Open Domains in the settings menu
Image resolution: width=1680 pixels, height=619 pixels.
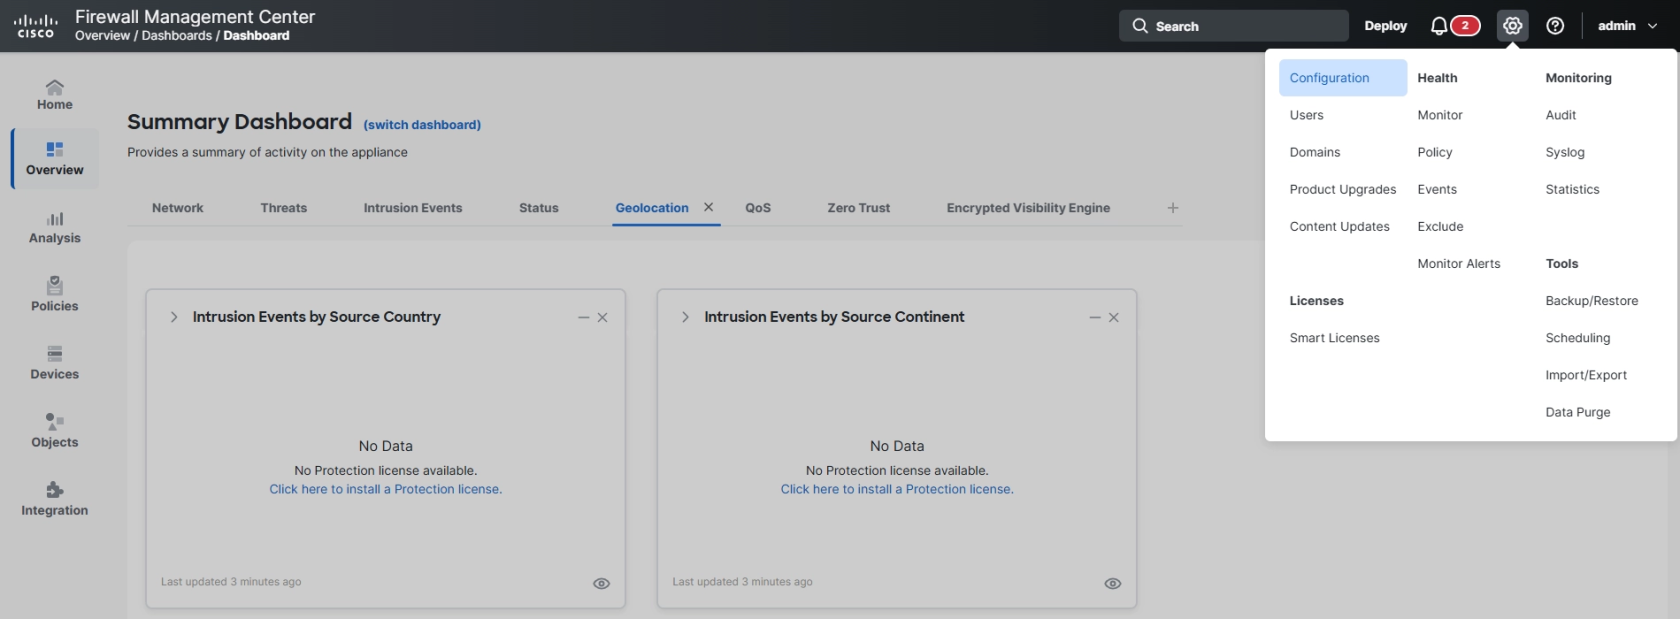point(1315,152)
